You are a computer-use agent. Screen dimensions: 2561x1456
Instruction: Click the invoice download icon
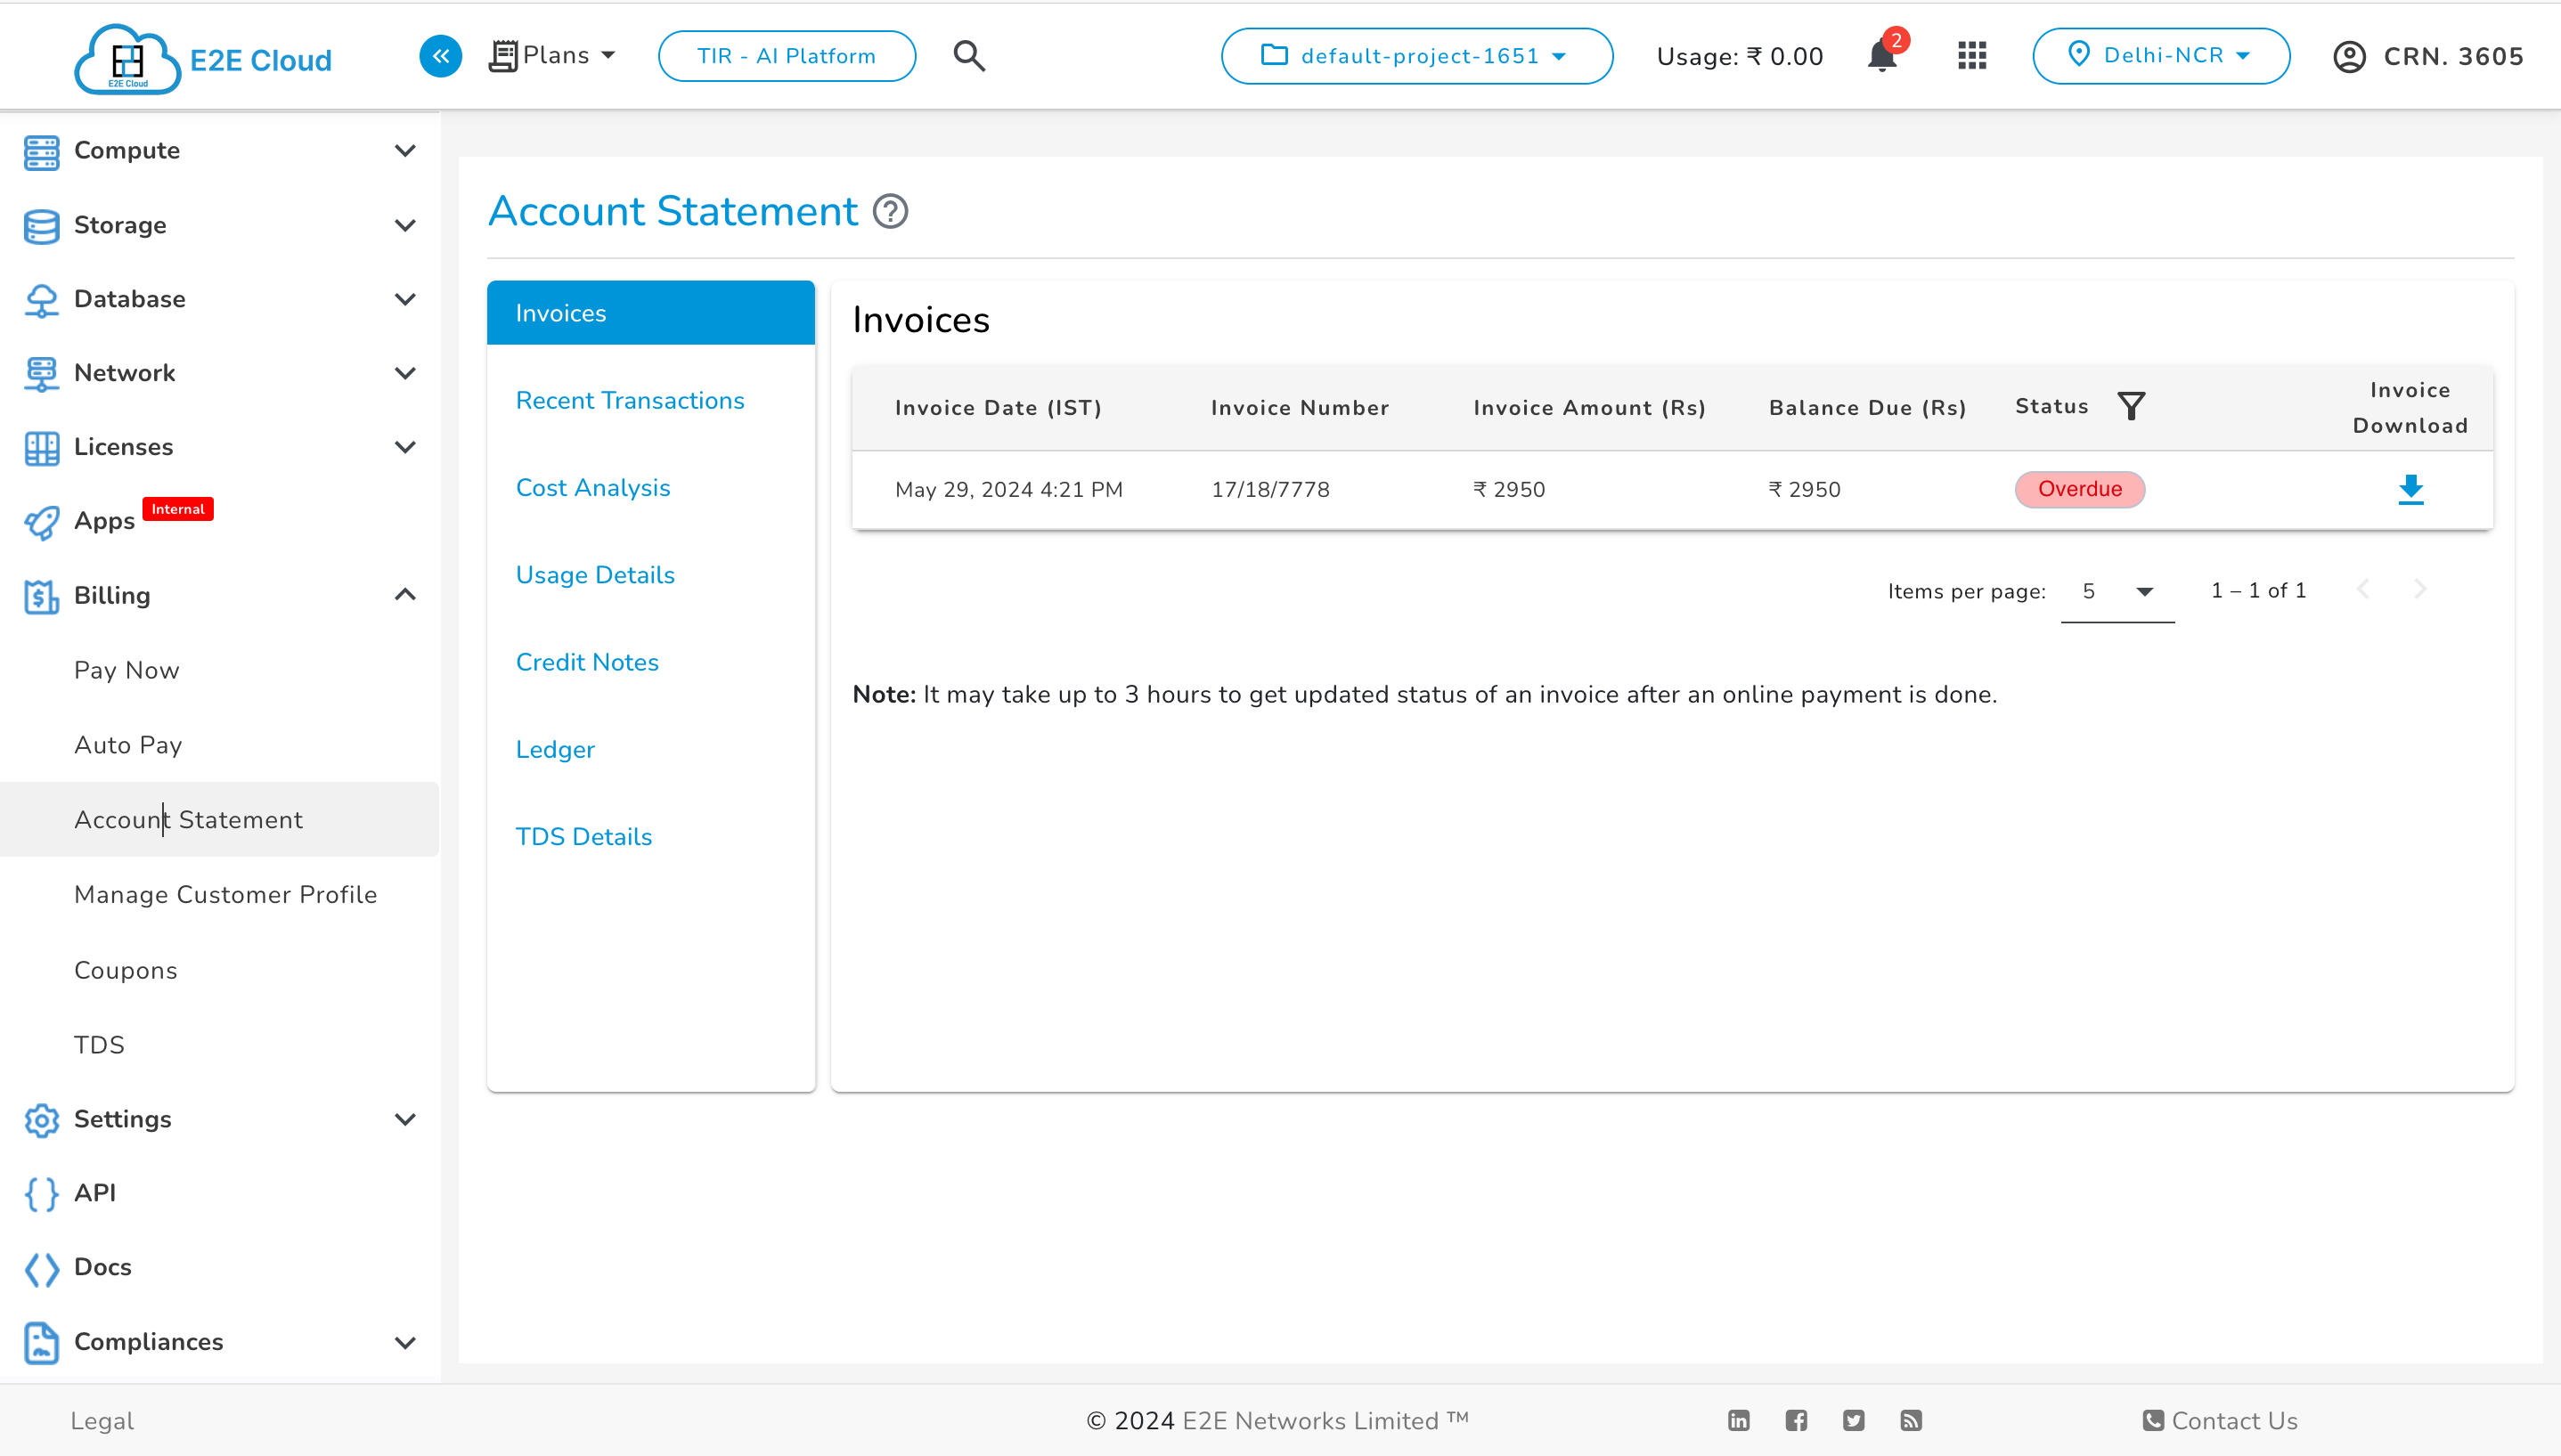[x=2410, y=489]
